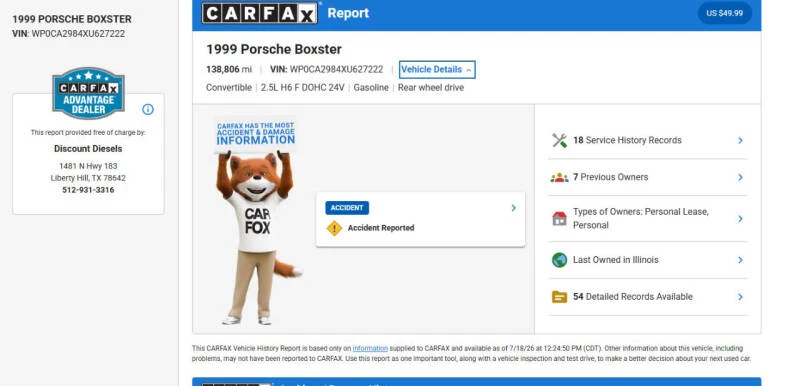Collapse the Vehicle Details dropdown
The width and height of the screenshot is (800, 386).
437,69
